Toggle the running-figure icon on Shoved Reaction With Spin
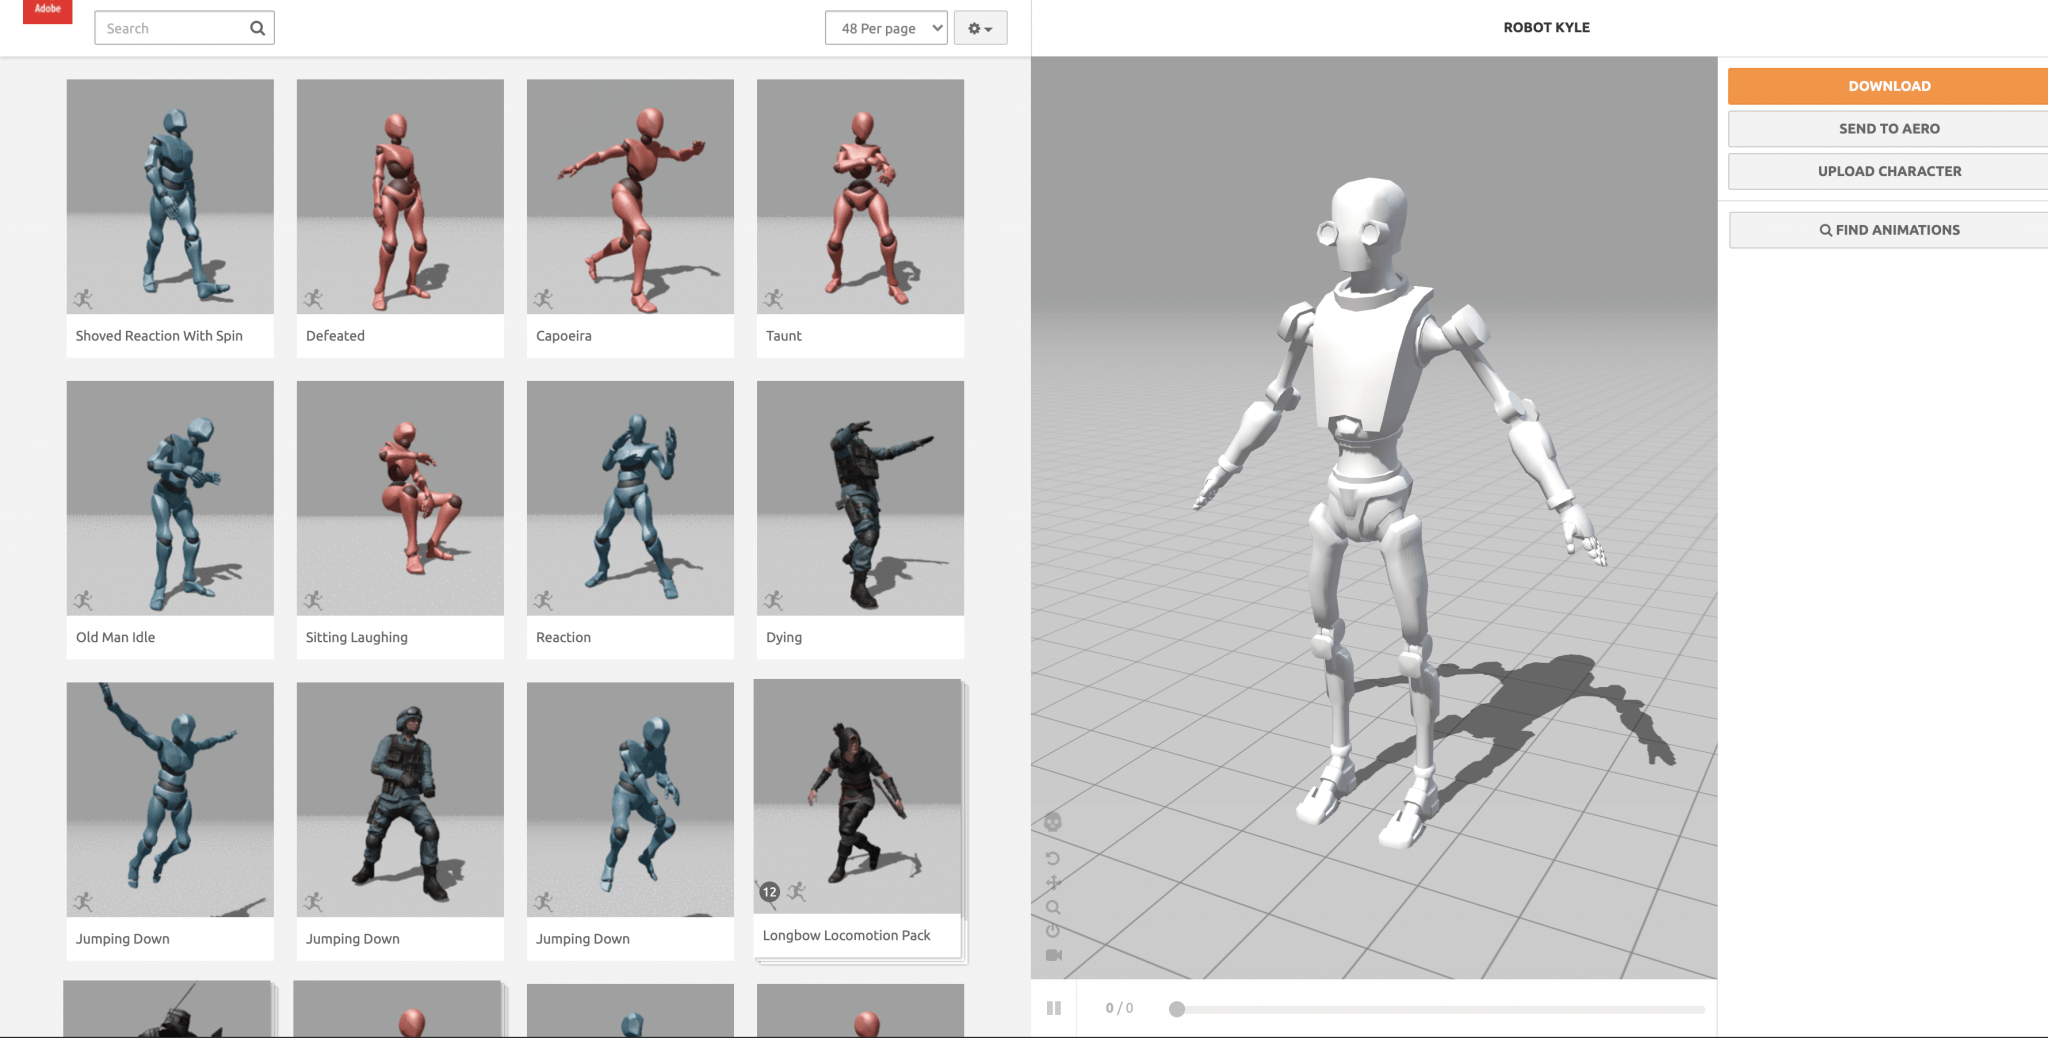 tap(85, 296)
